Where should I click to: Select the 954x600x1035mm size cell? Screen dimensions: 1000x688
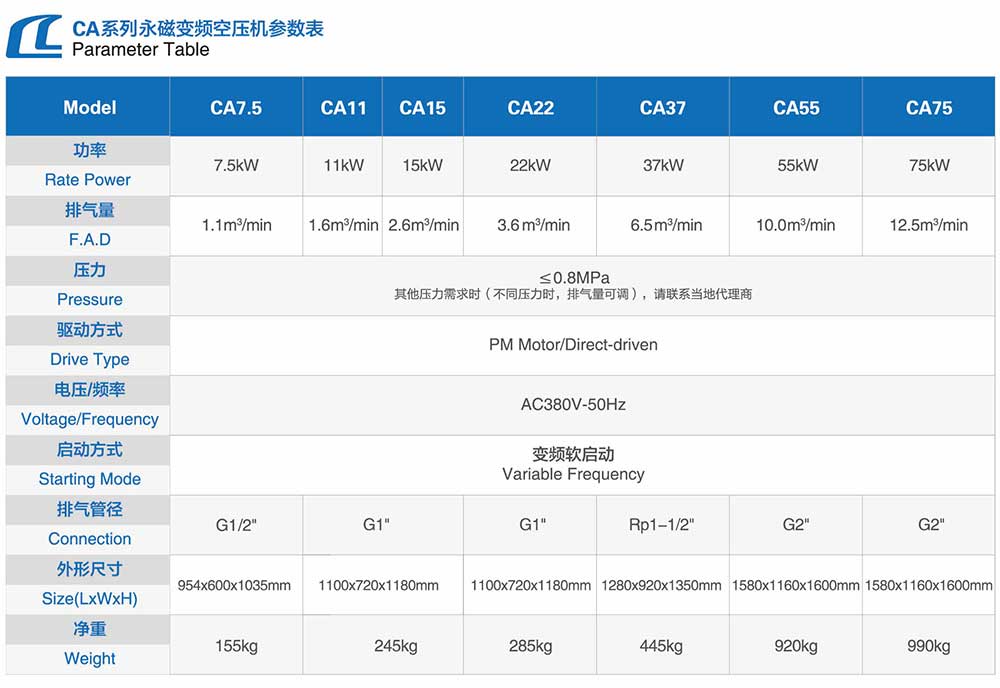coord(234,585)
